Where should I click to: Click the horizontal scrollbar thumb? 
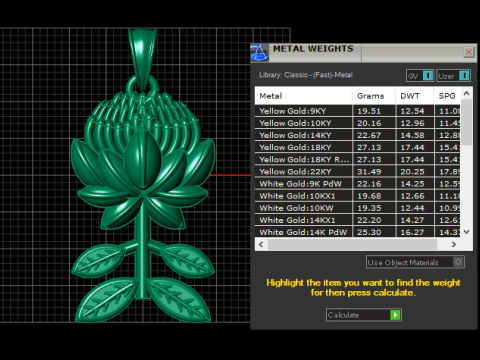coord(352,244)
